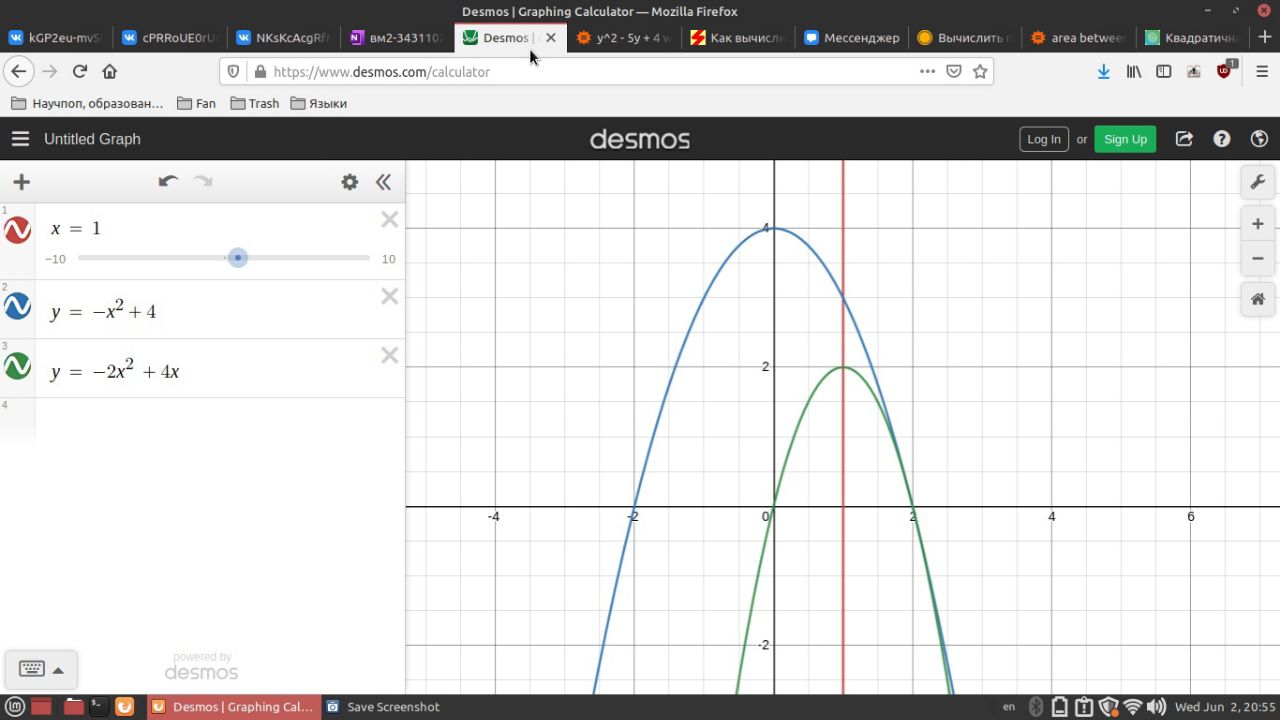Viewport: 1280px width, 720px height.
Task: Go back in Firefox
Action: pos(18,71)
